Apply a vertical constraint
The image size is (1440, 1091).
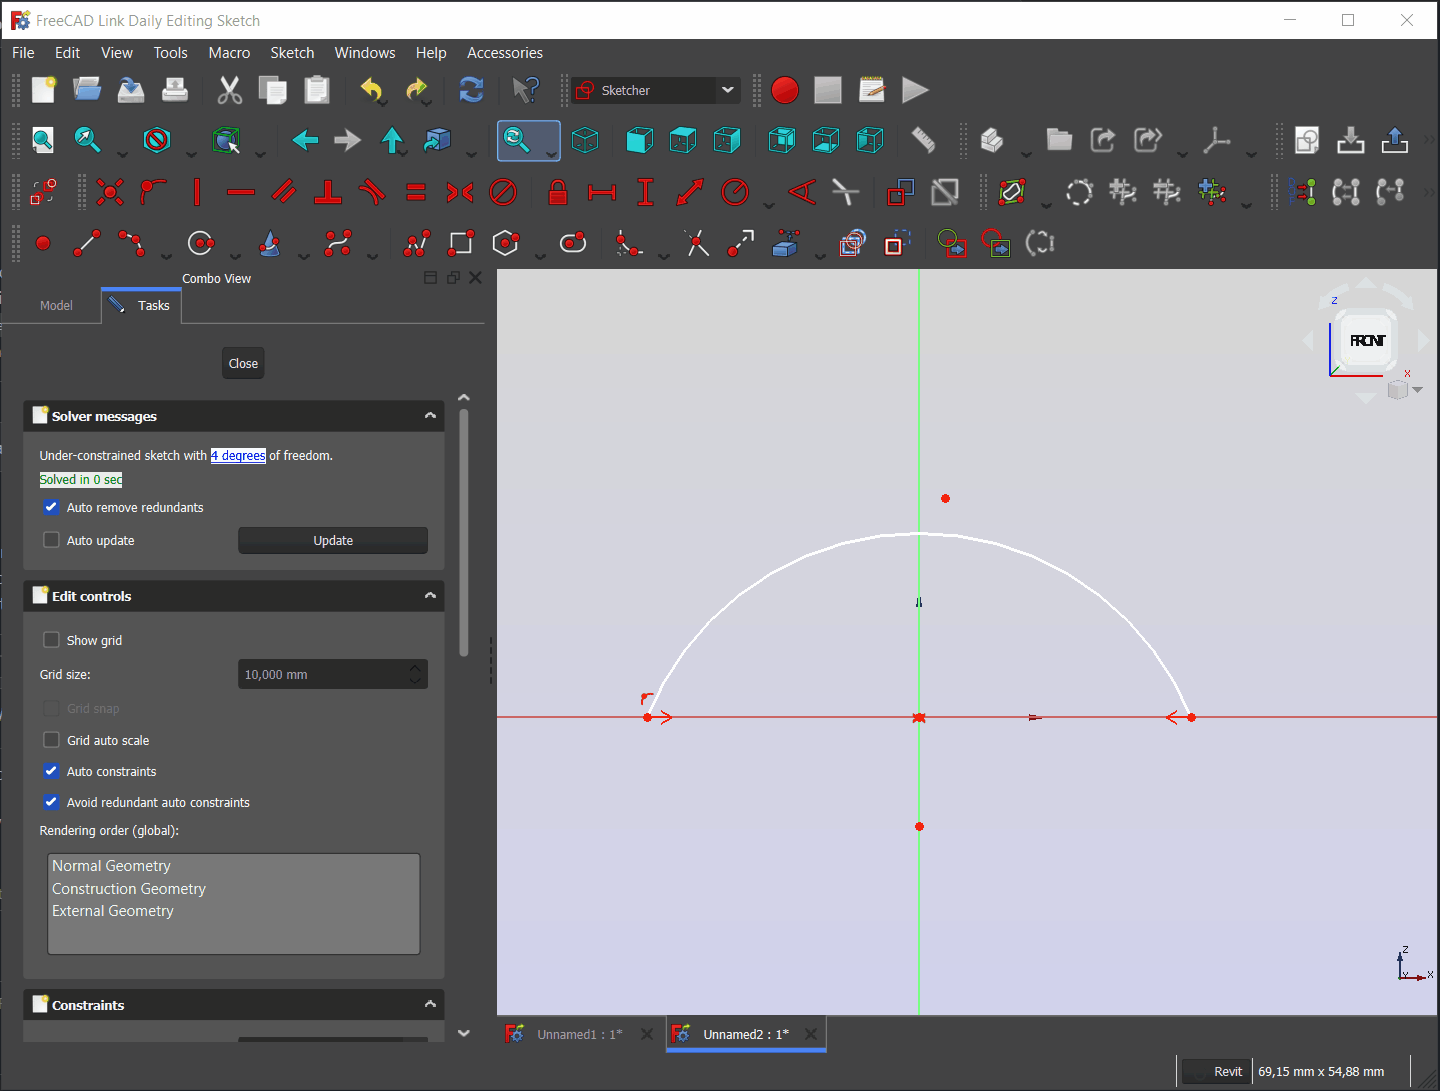(197, 191)
